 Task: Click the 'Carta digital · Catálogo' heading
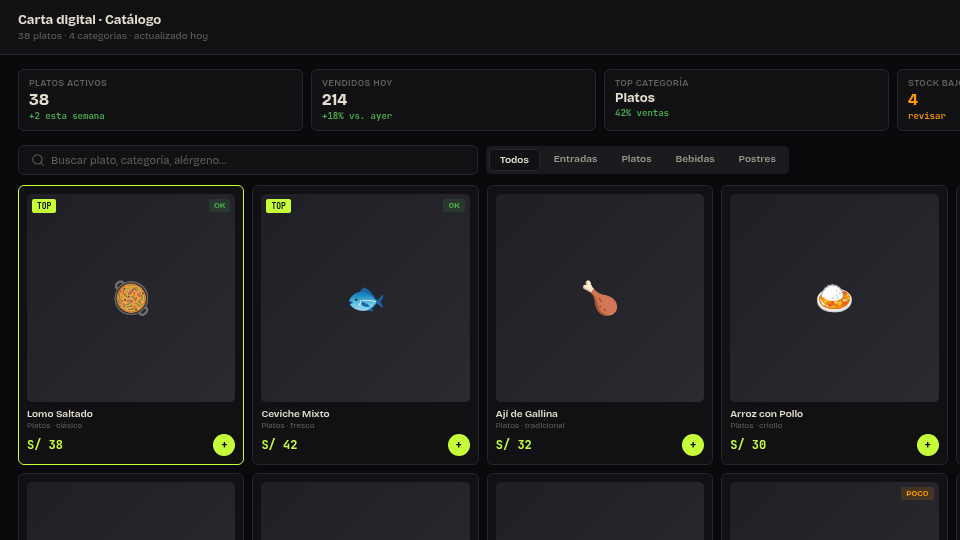89,20
